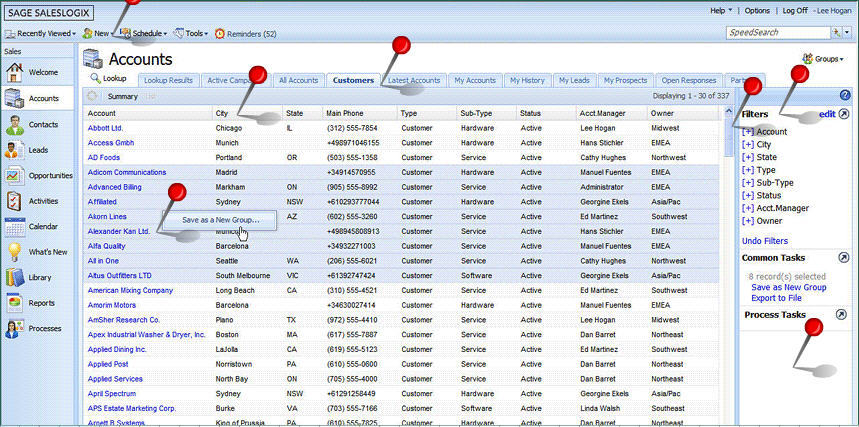Viewport: 859px width, 427px height.
Task: Expand the Acct.Manager filter
Action: [748, 208]
